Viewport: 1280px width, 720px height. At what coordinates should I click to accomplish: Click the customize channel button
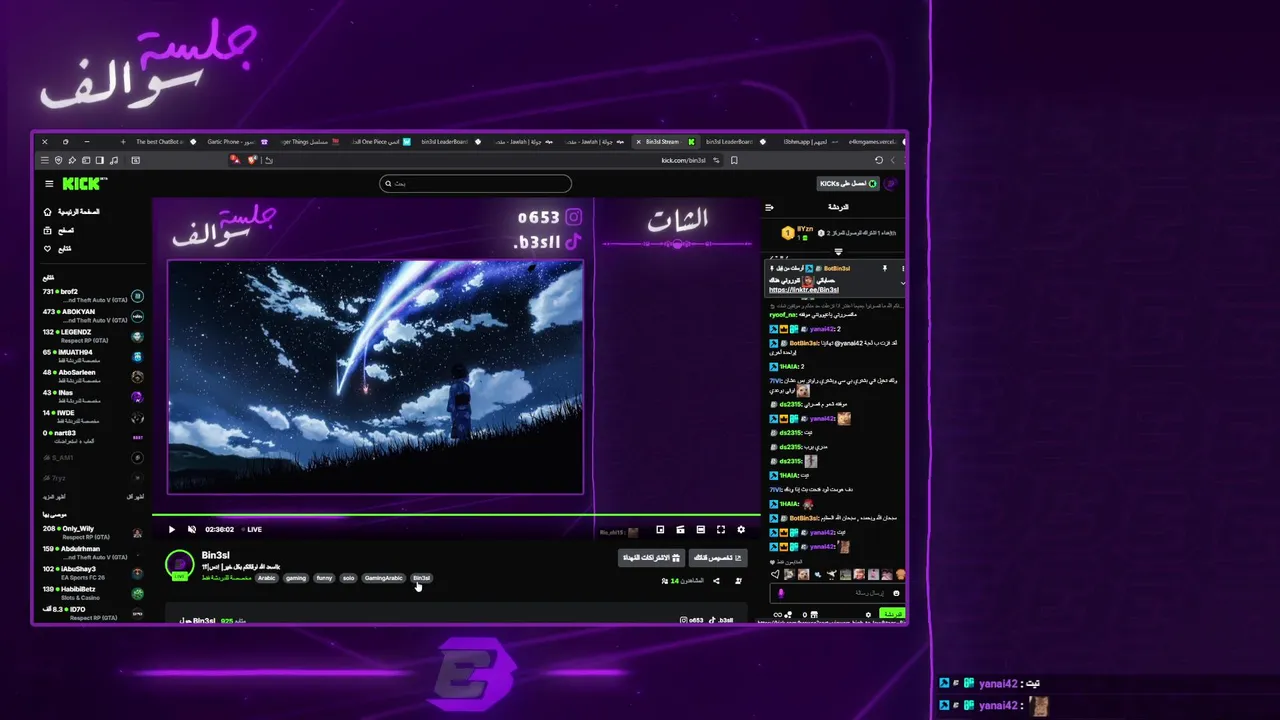717,557
